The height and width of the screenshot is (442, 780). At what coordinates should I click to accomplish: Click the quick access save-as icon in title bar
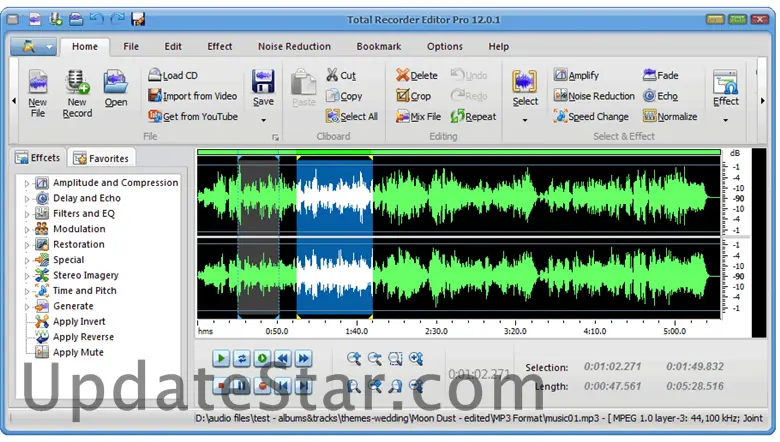click(138, 19)
